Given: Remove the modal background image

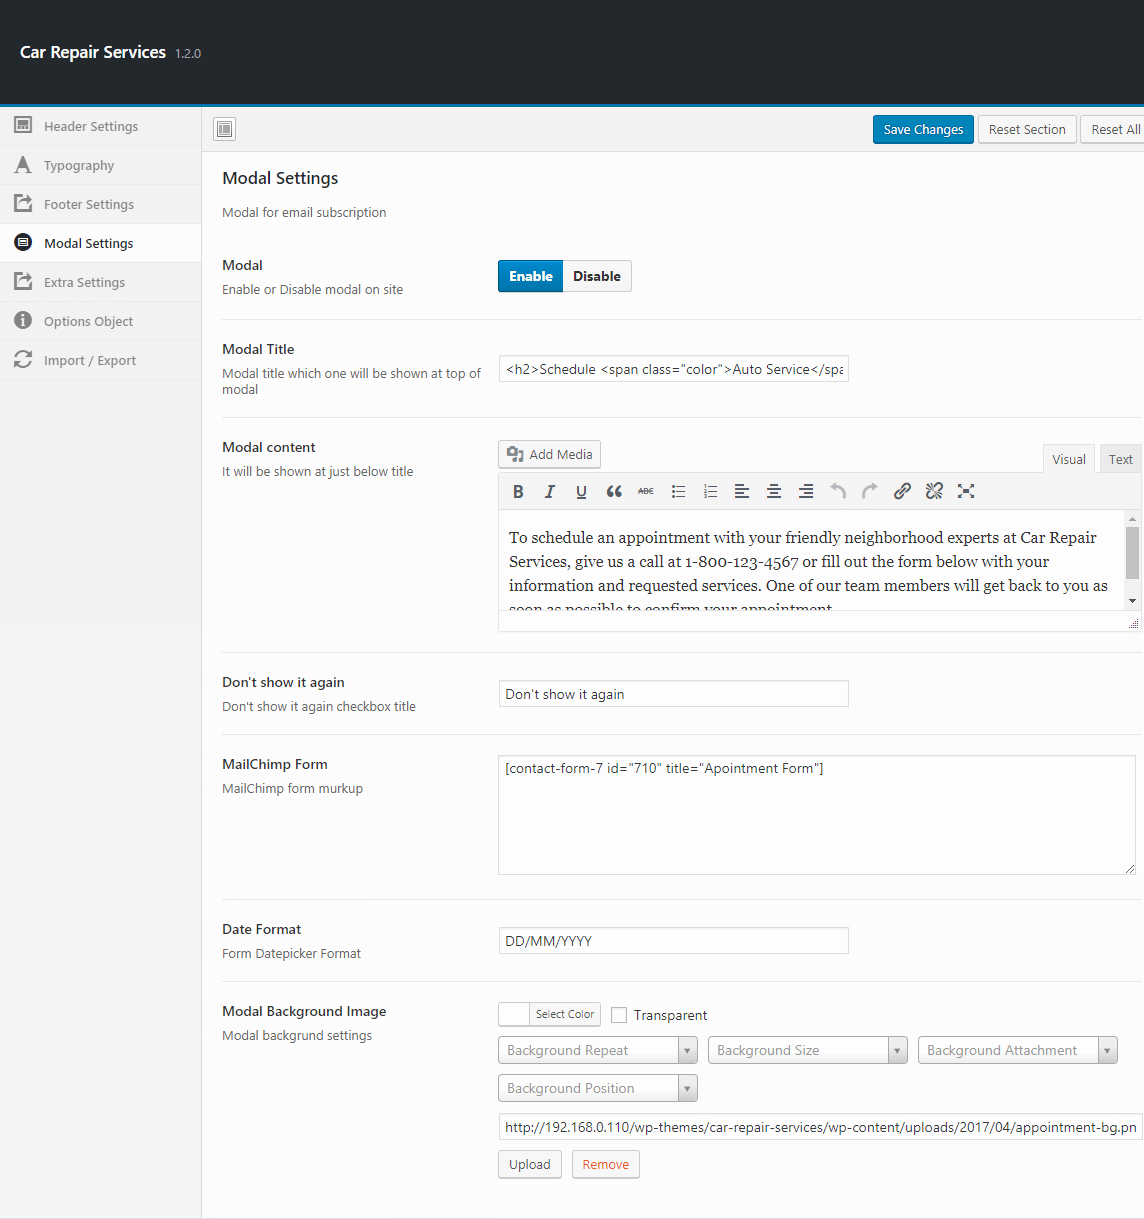Looking at the screenshot, I should coord(605,1164).
